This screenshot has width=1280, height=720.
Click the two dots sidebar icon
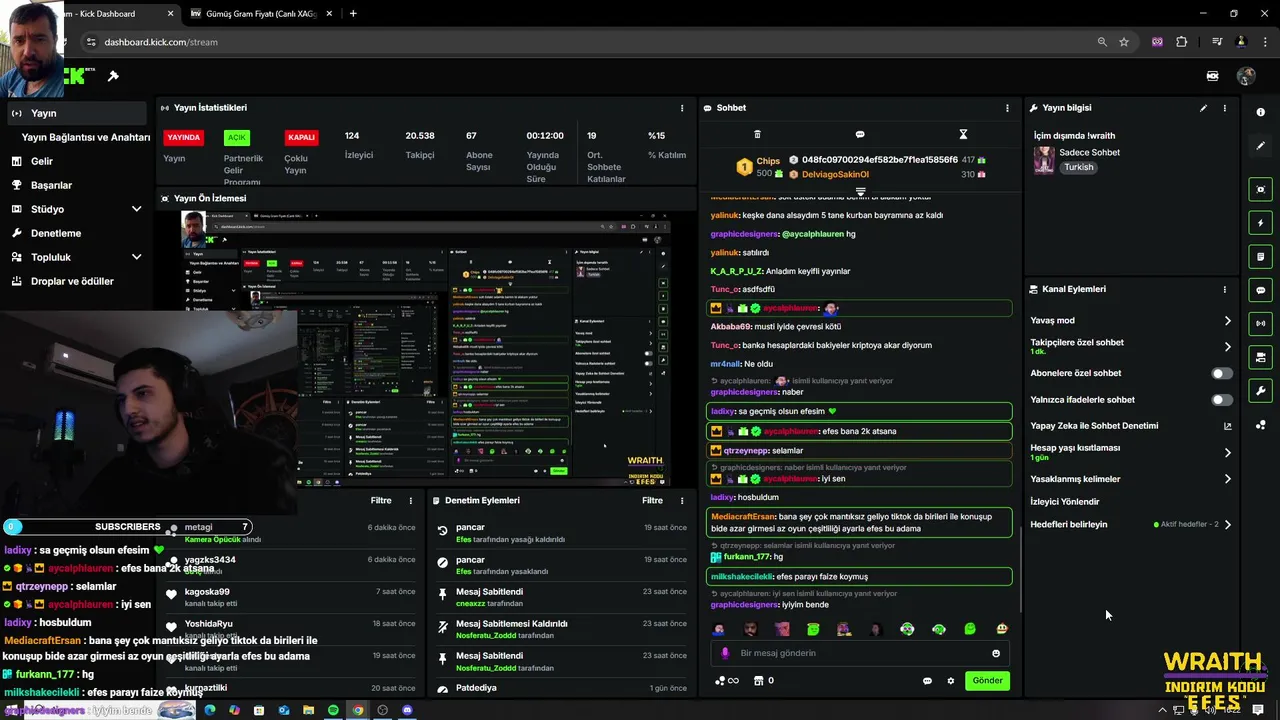pos(1261,425)
